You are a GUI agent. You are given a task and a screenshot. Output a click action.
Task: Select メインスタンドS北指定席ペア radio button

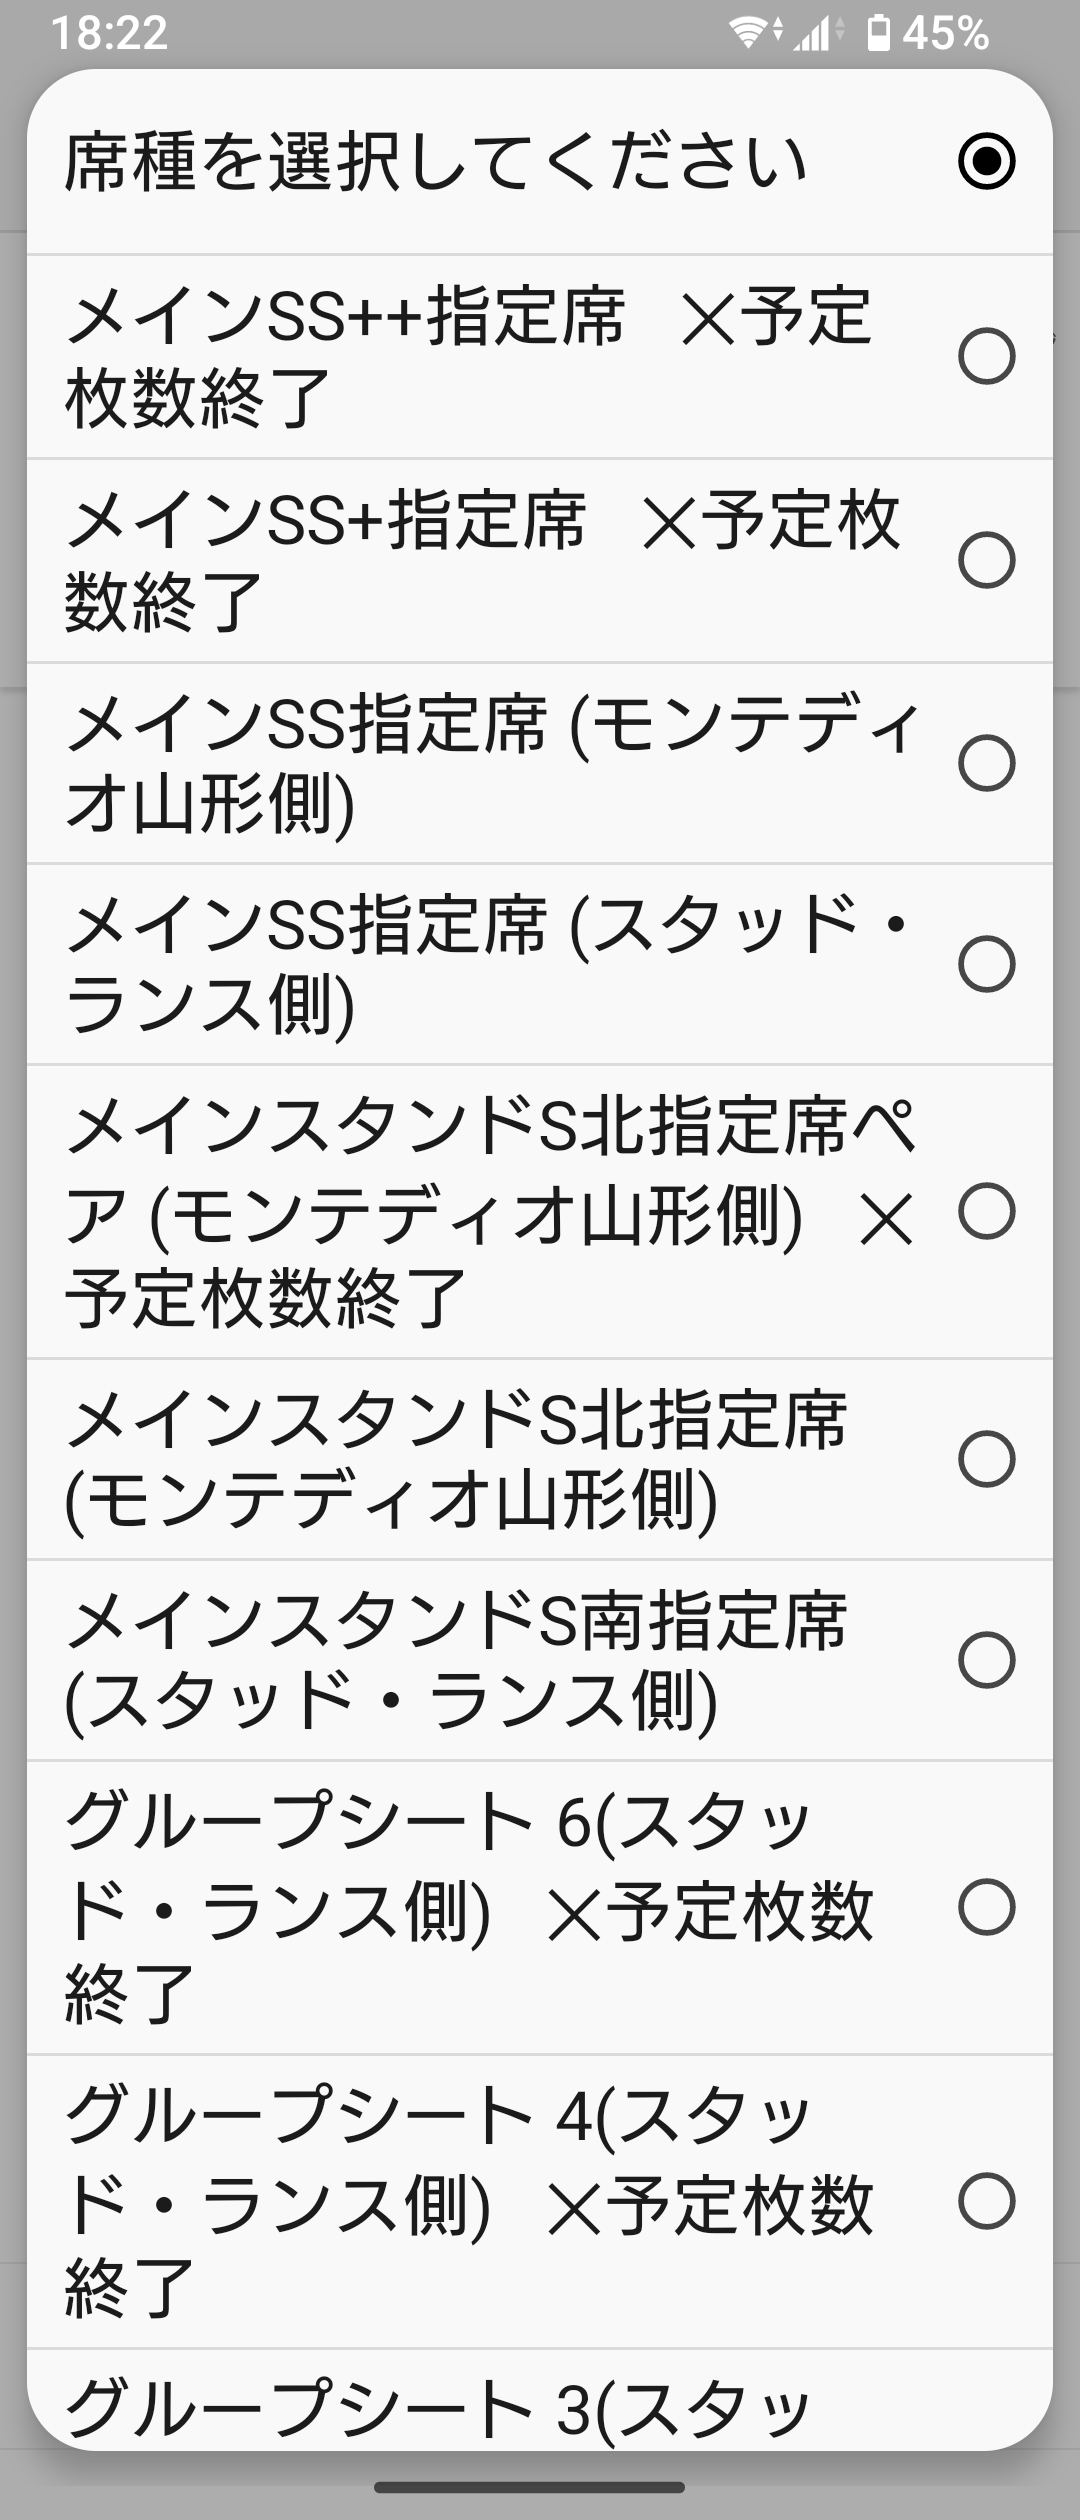tap(986, 1211)
